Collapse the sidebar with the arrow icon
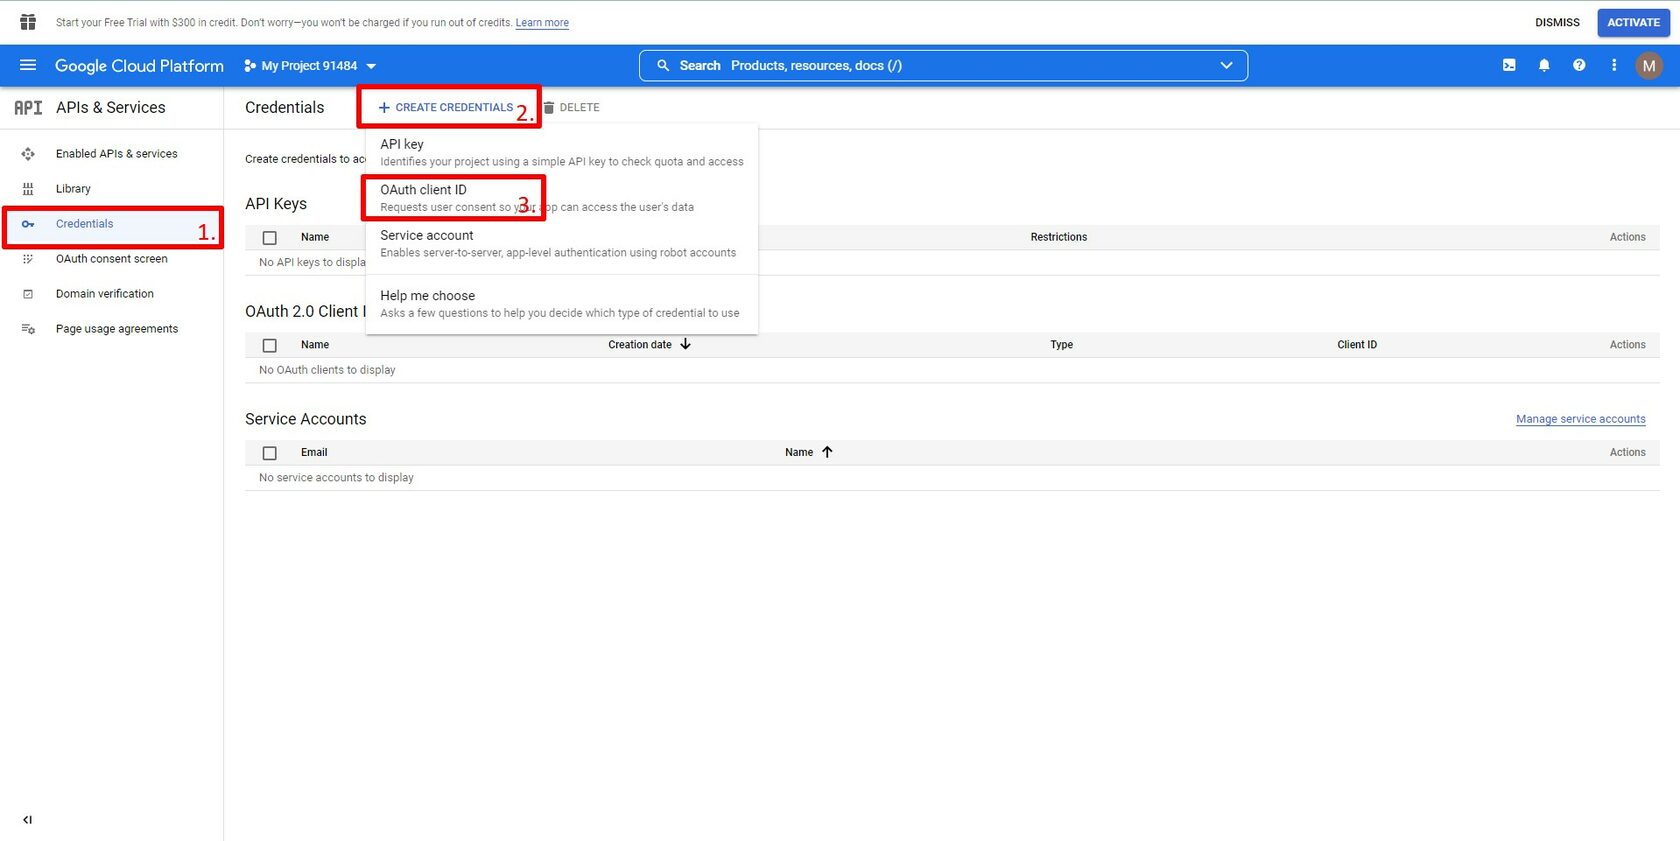Viewport: 1680px width, 841px height. click(27, 820)
